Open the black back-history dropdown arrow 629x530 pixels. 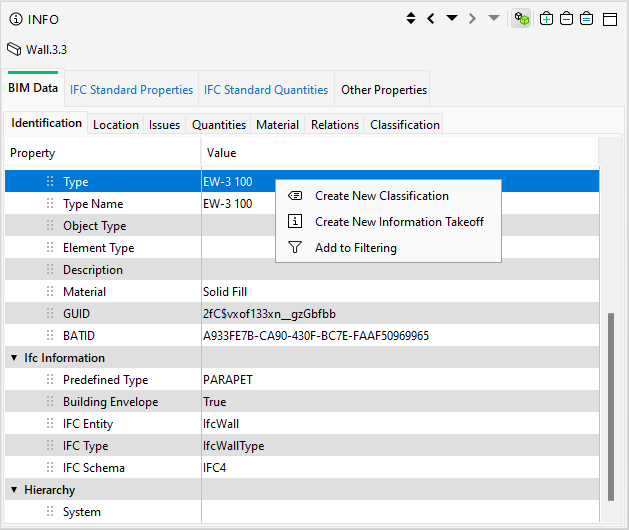451,19
